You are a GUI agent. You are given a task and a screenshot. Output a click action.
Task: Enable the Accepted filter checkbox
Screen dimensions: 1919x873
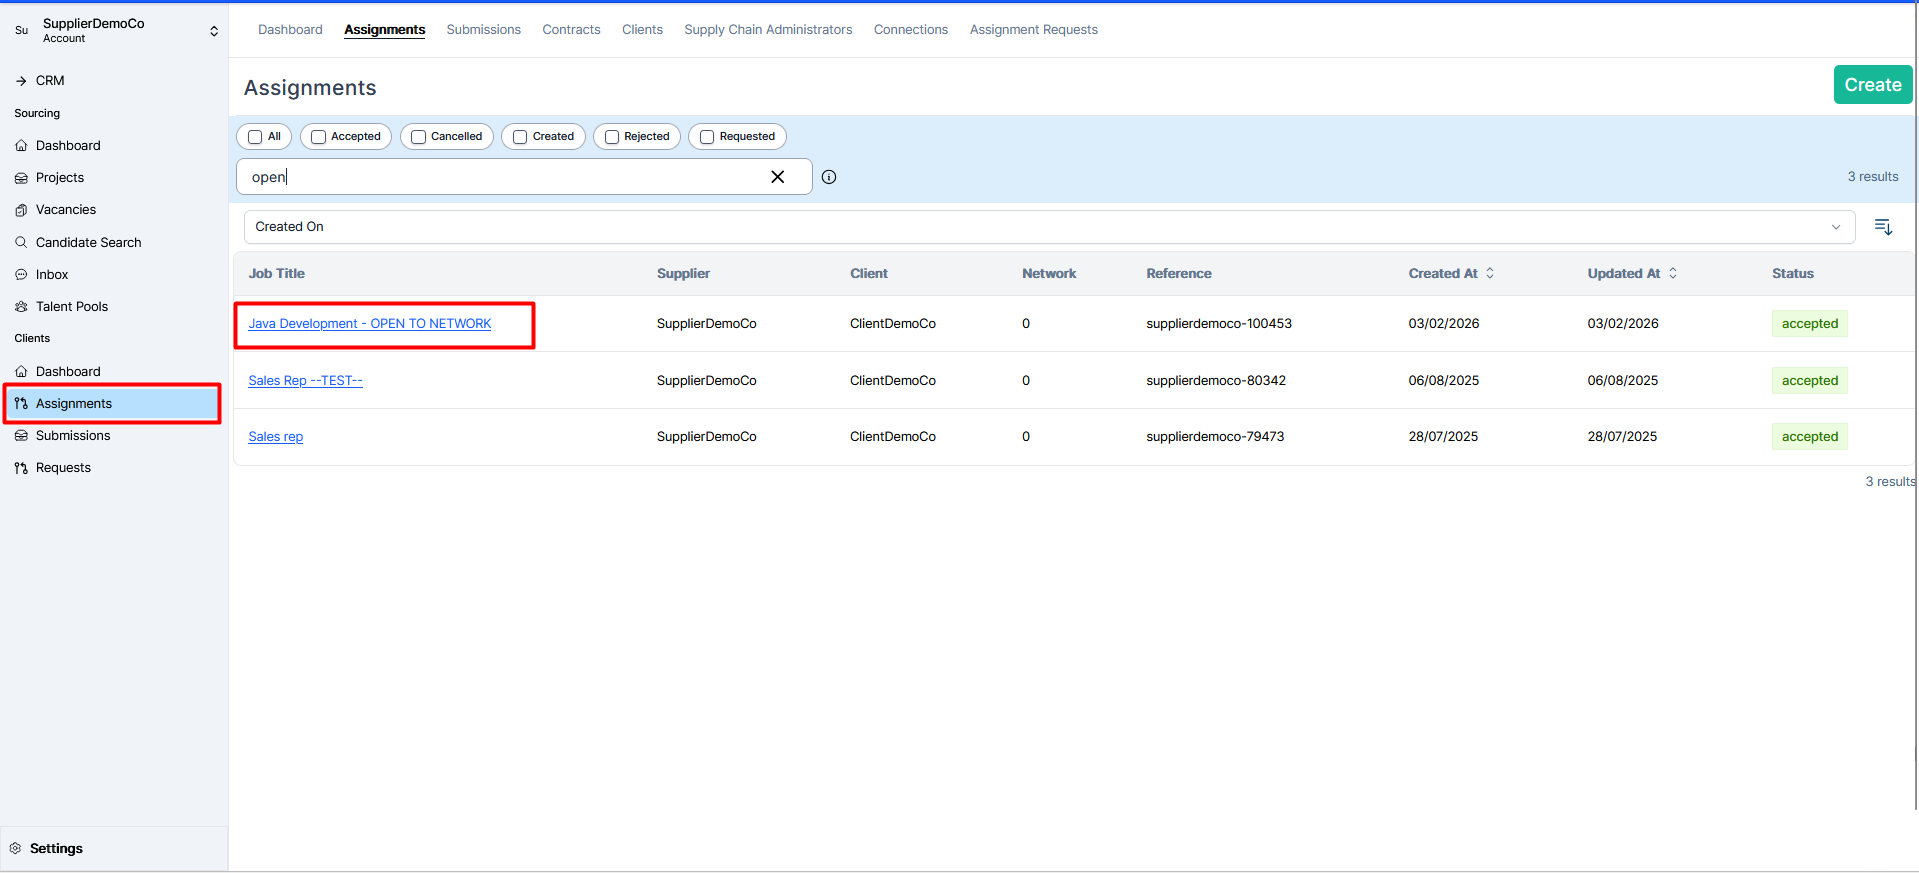click(319, 137)
